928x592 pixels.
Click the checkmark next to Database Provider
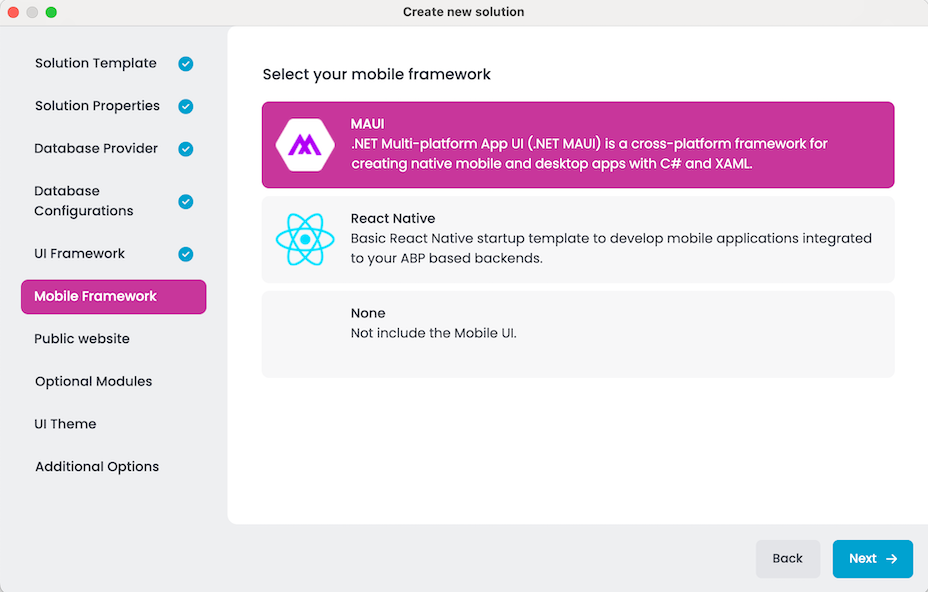pos(186,149)
